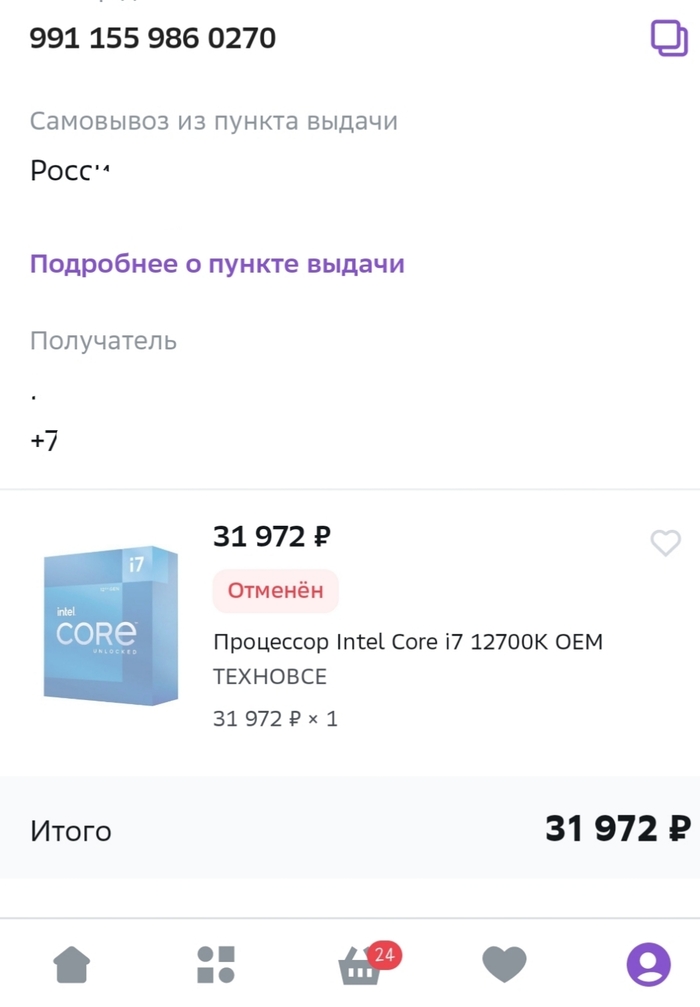Open the shopping cart
Image resolution: width=700 pixels, height=1007 pixels.
(359, 967)
